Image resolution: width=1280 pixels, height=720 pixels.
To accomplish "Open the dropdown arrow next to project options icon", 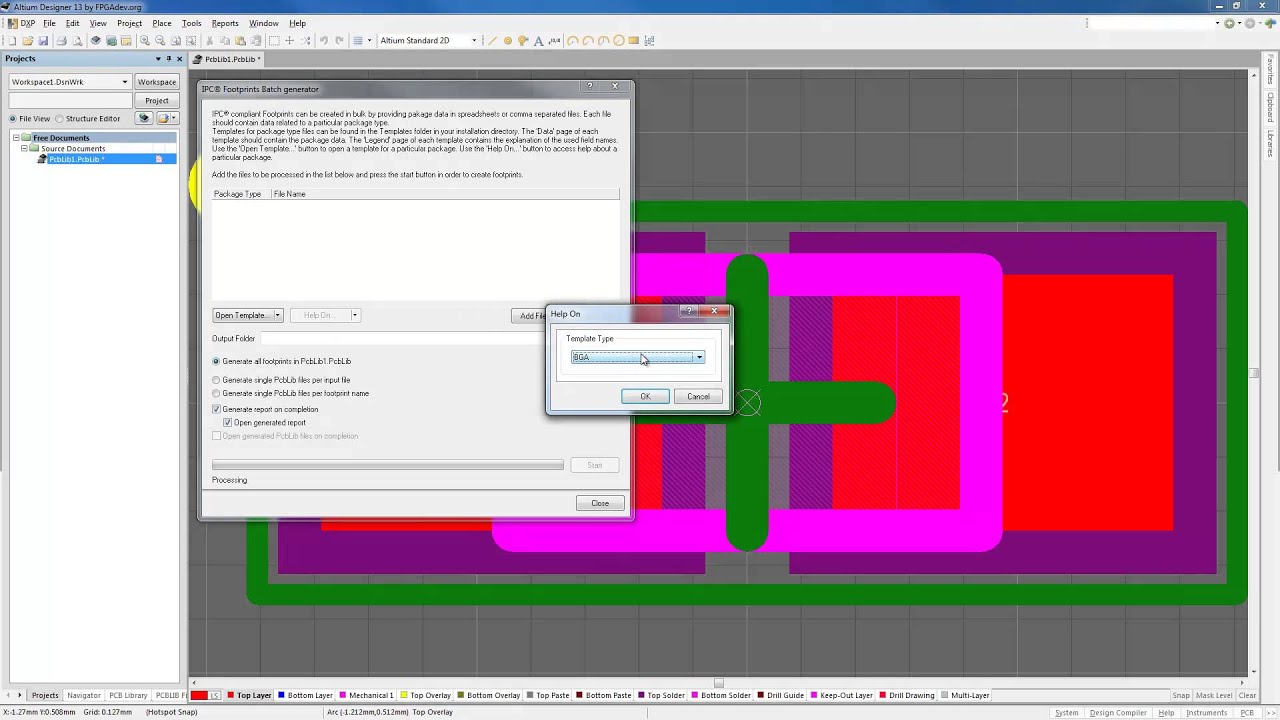I will (x=174, y=118).
